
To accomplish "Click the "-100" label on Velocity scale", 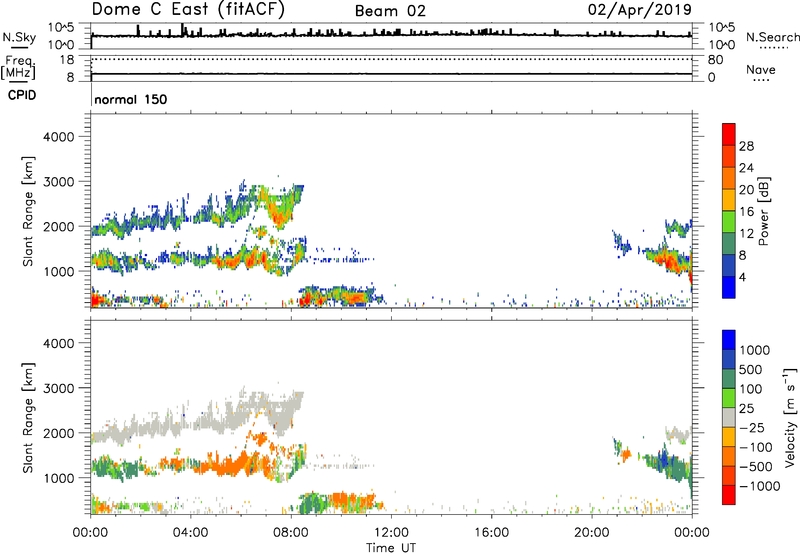I will coord(756,447).
